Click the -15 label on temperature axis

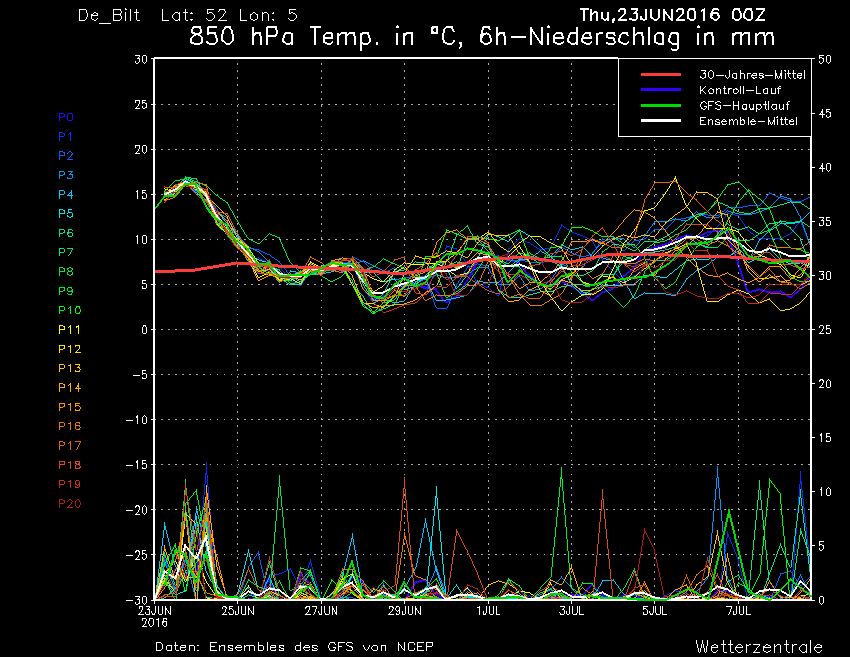point(137,465)
